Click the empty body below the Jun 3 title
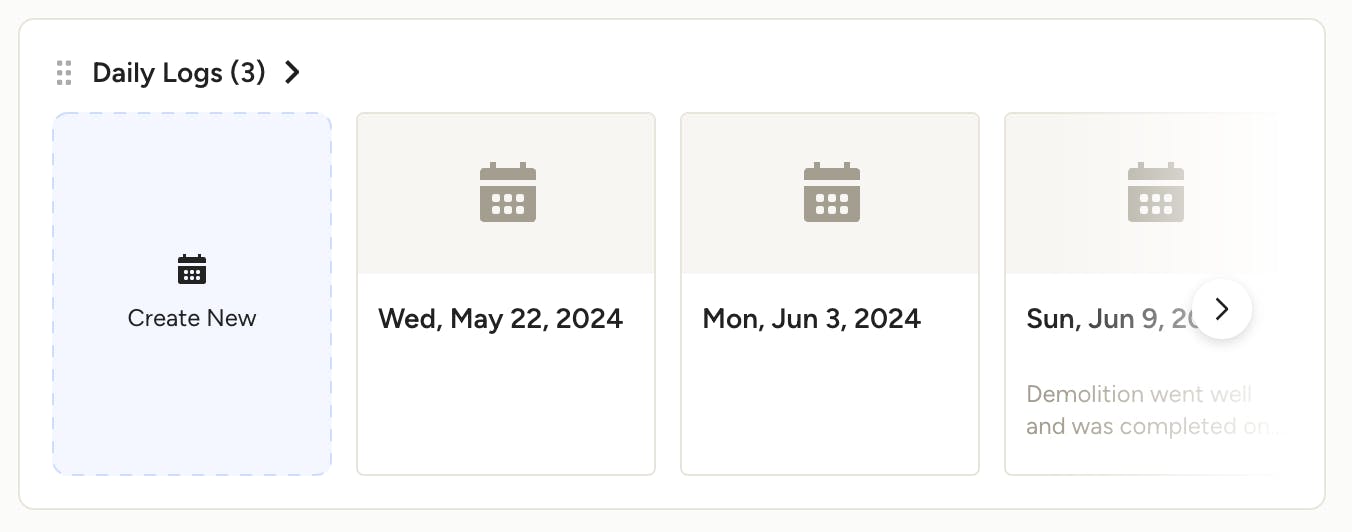Viewport: 1352px width, 532px height. click(830, 410)
